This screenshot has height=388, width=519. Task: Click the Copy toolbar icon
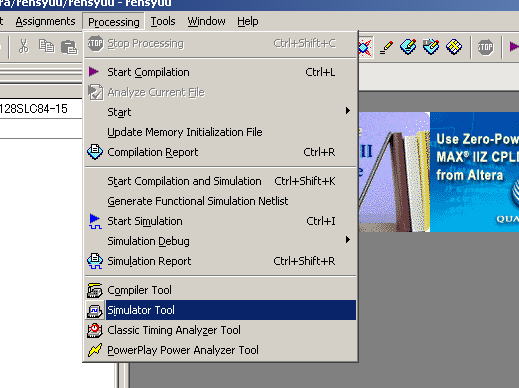[x=46, y=46]
